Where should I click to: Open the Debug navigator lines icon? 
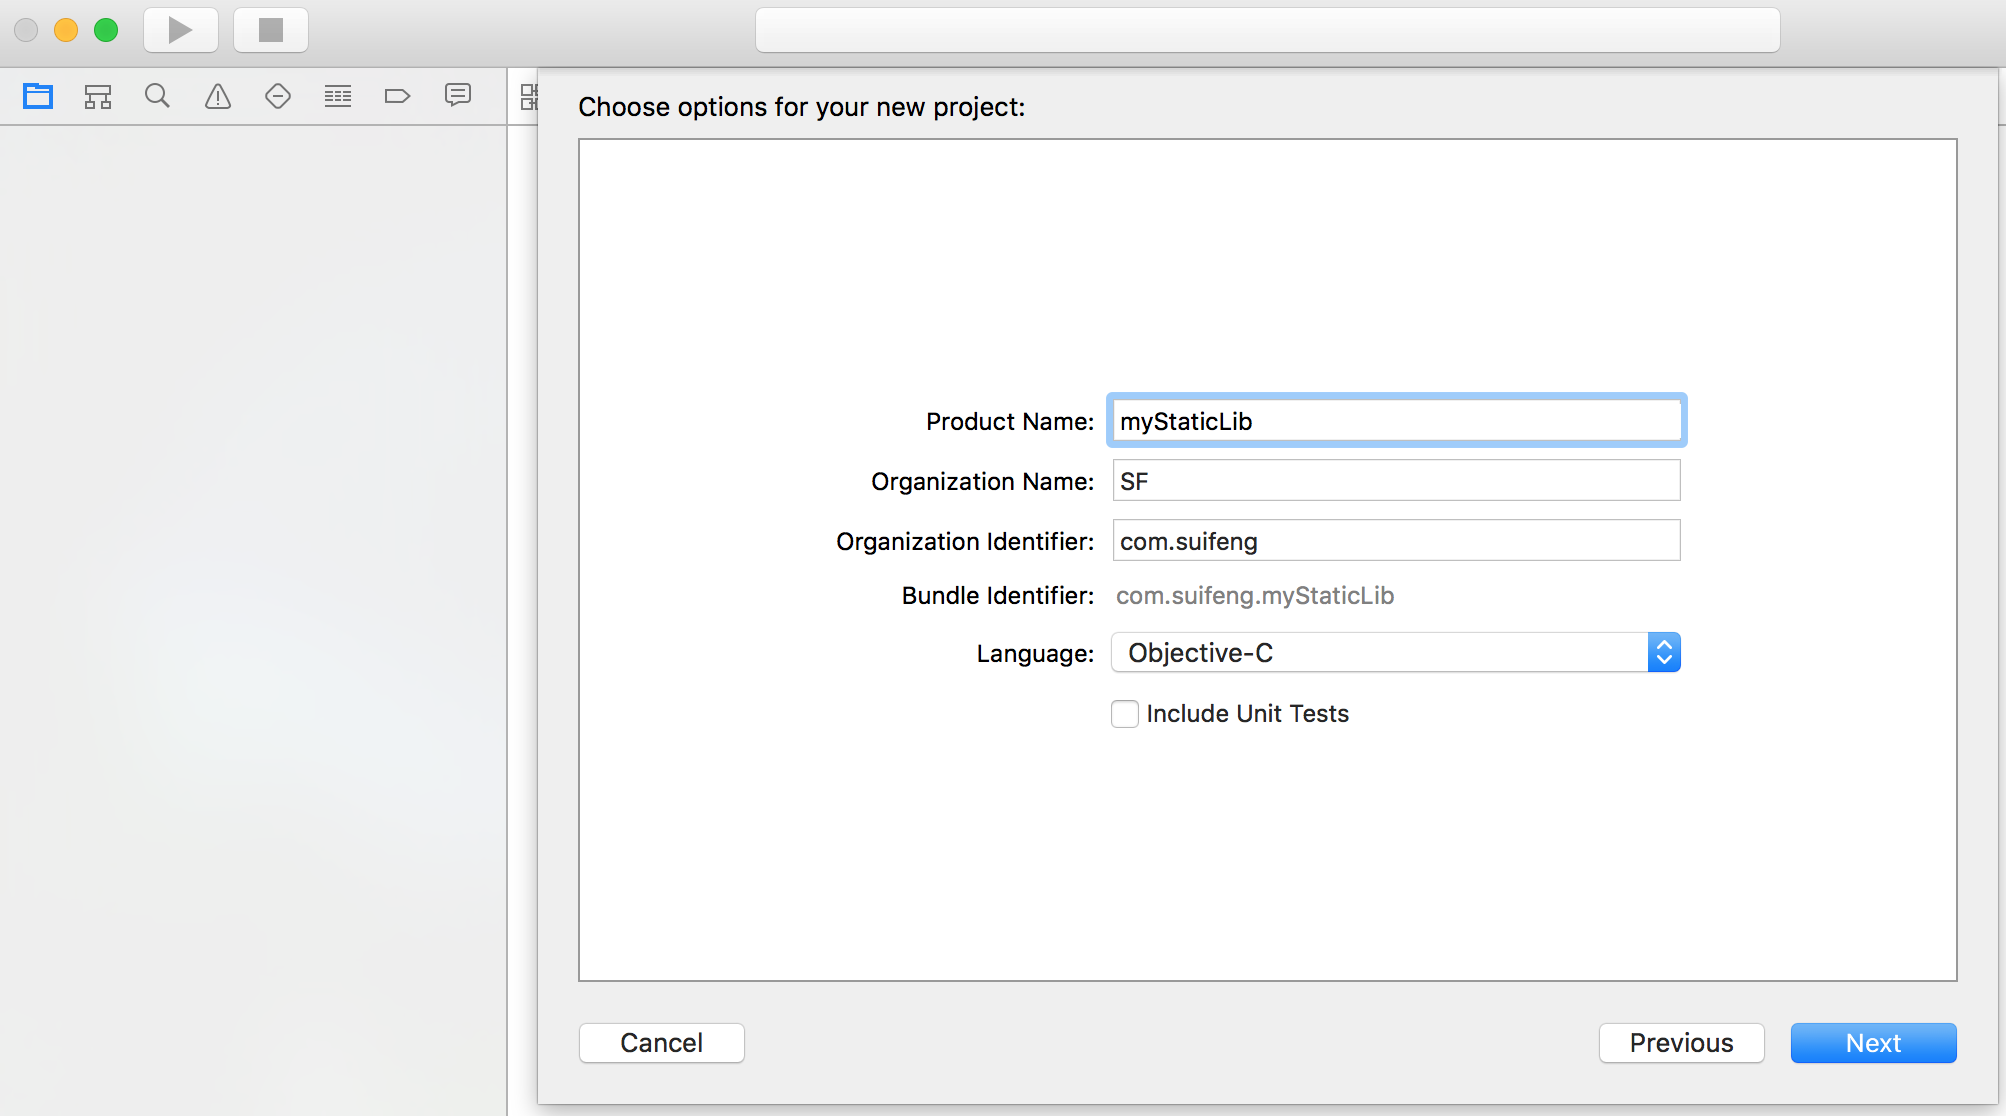(x=338, y=96)
